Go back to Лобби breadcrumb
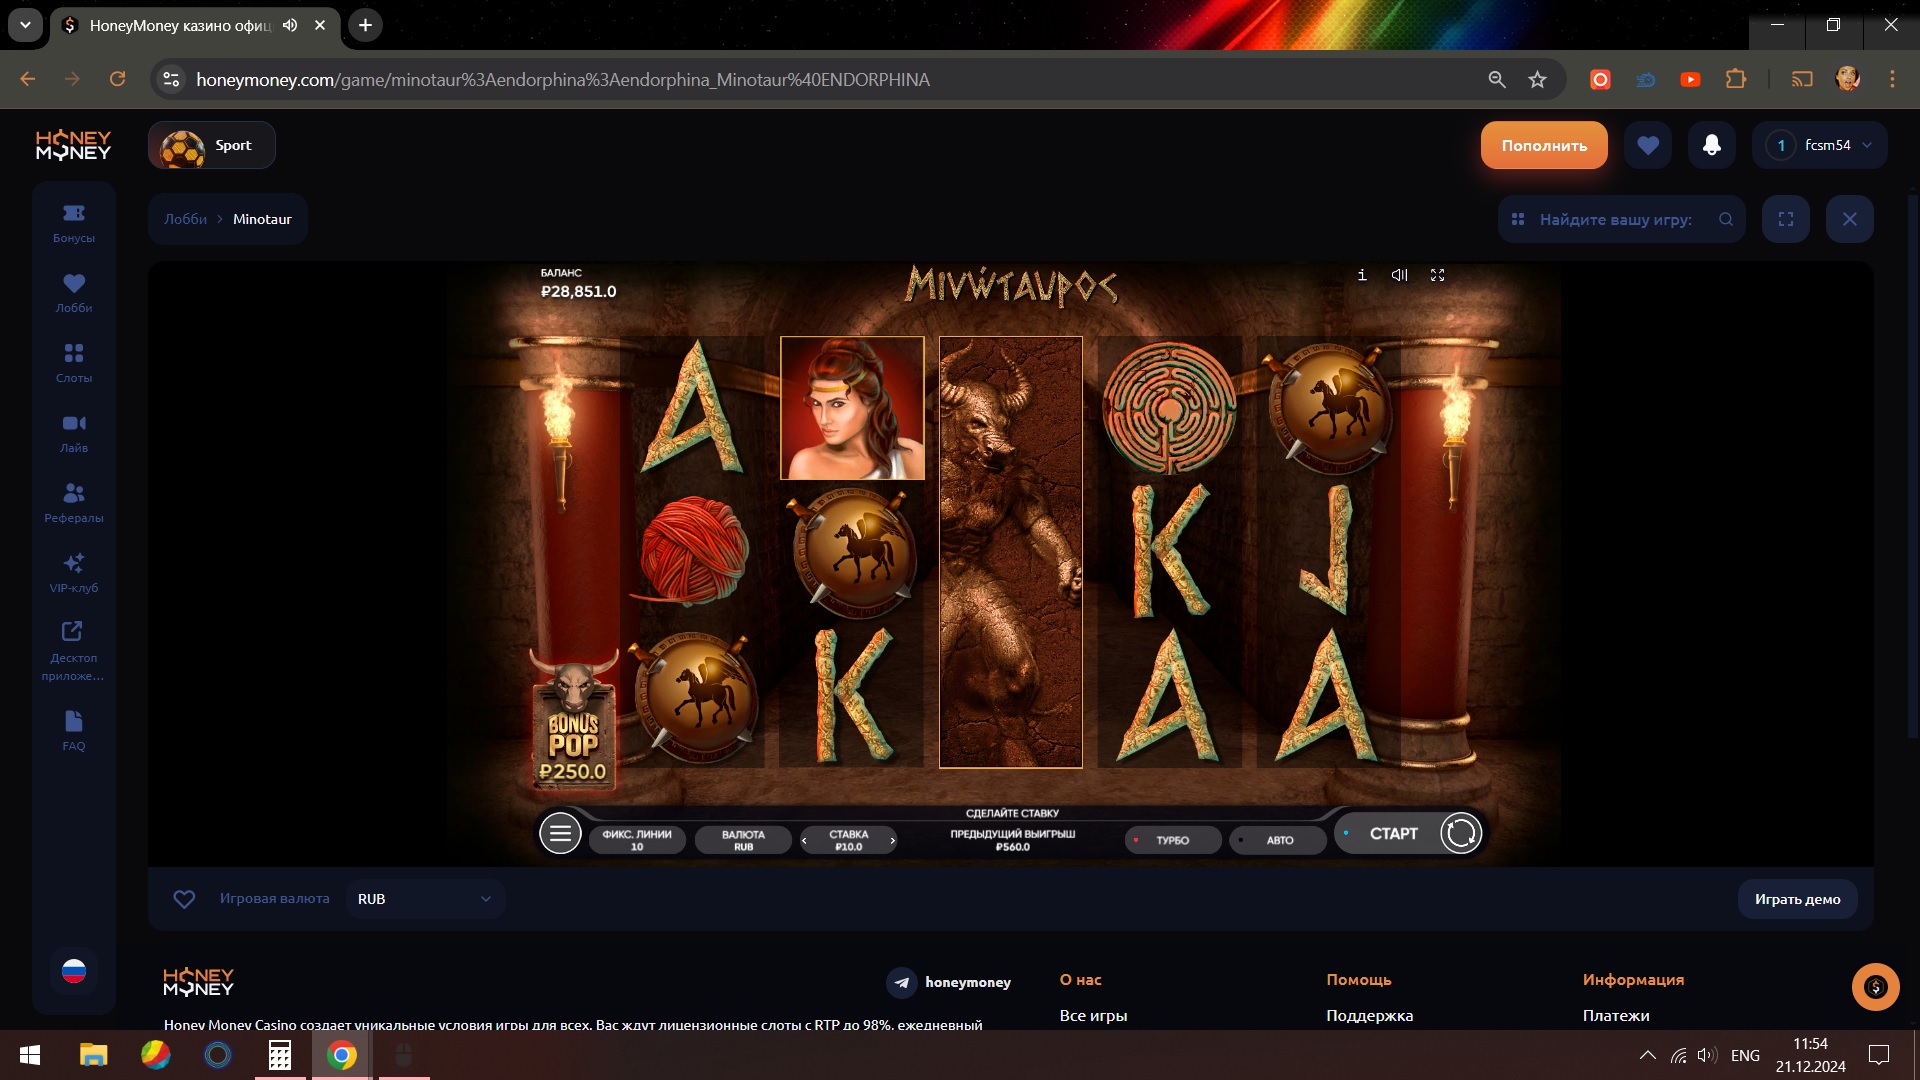The image size is (1920, 1080). [186, 219]
